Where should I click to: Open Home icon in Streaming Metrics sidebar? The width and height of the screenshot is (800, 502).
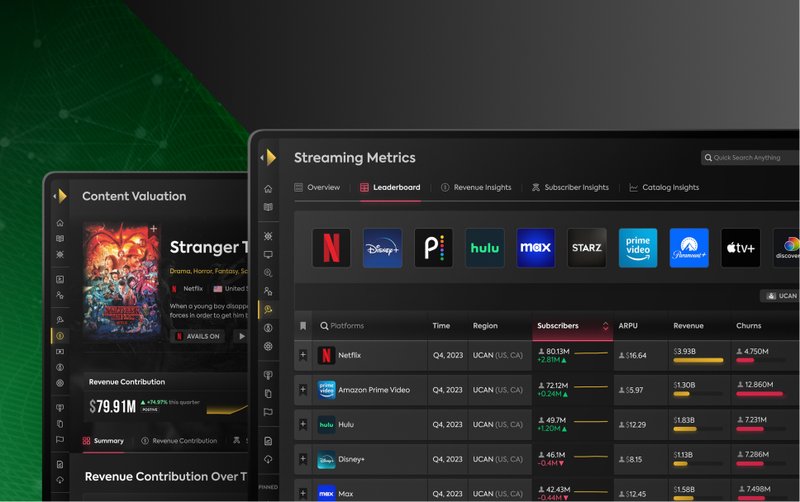tap(268, 189)
